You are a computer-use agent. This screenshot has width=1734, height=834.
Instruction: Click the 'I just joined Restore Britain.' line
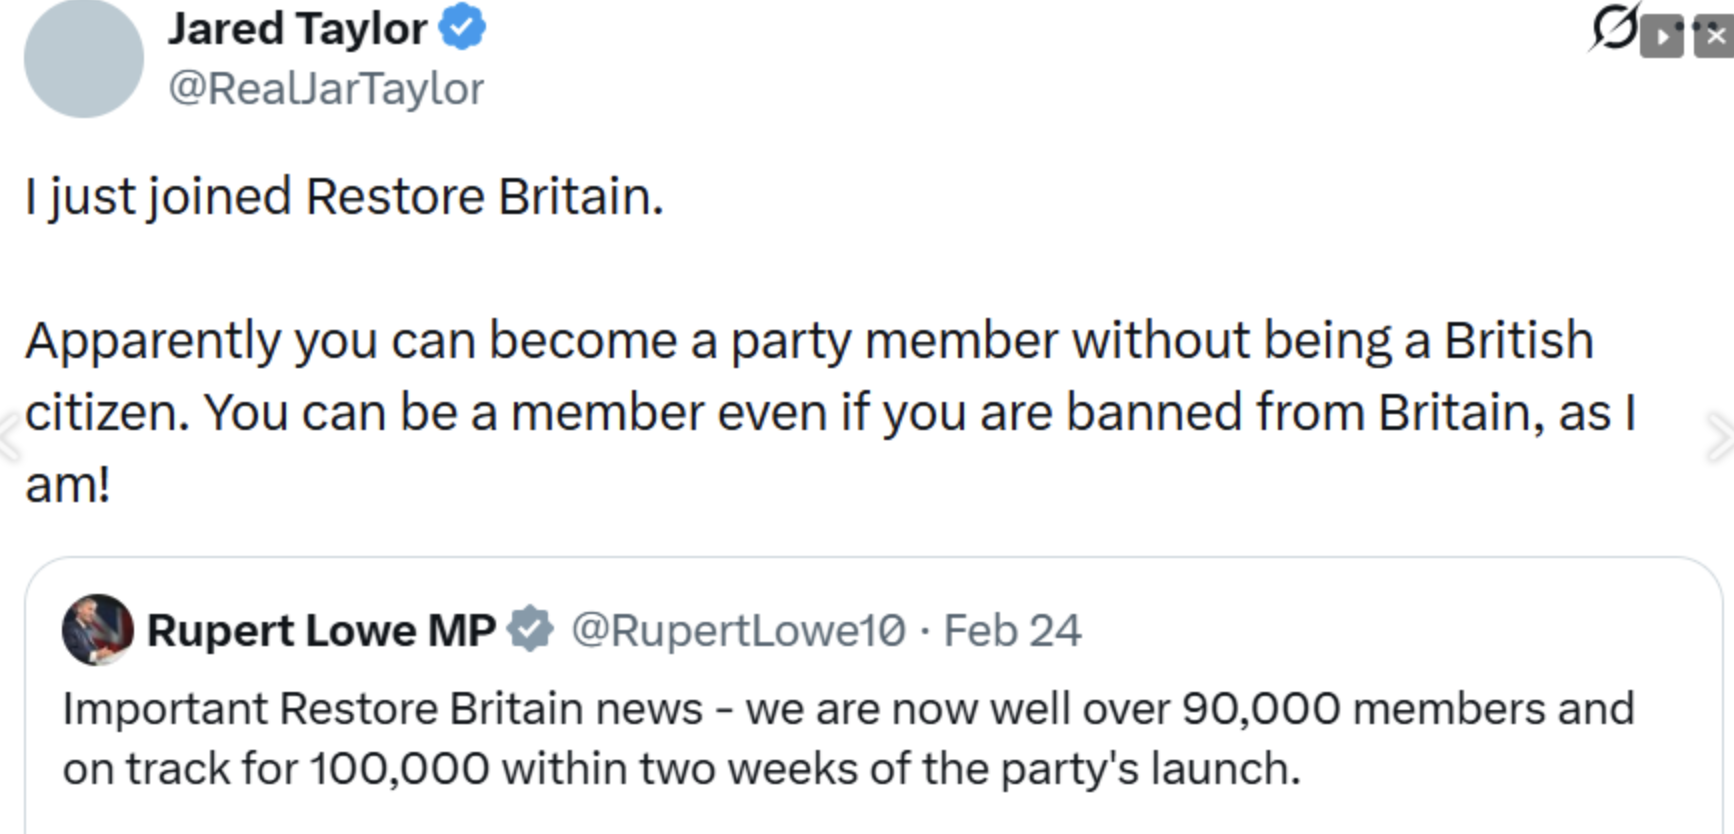[344, 196]
